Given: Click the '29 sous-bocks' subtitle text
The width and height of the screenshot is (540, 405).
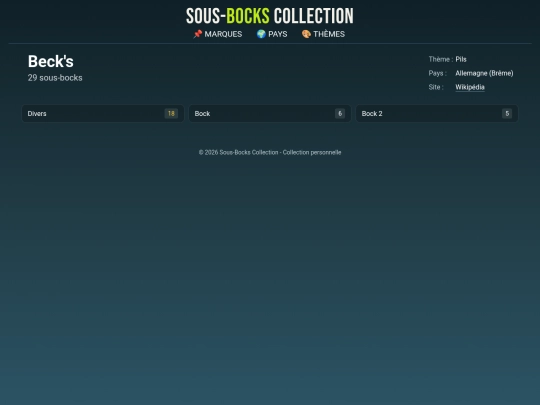Looking at the screenshot, I should click(x=55, y=78).
